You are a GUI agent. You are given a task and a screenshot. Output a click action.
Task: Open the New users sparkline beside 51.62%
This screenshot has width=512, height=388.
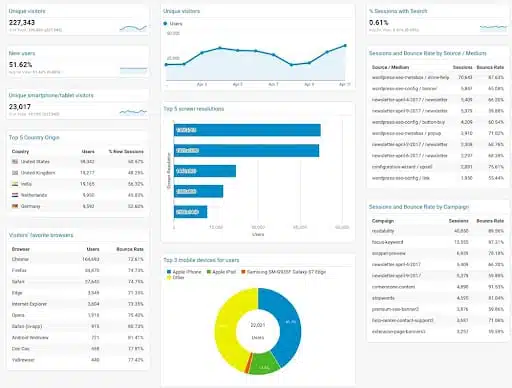click(x=133, y=70)
